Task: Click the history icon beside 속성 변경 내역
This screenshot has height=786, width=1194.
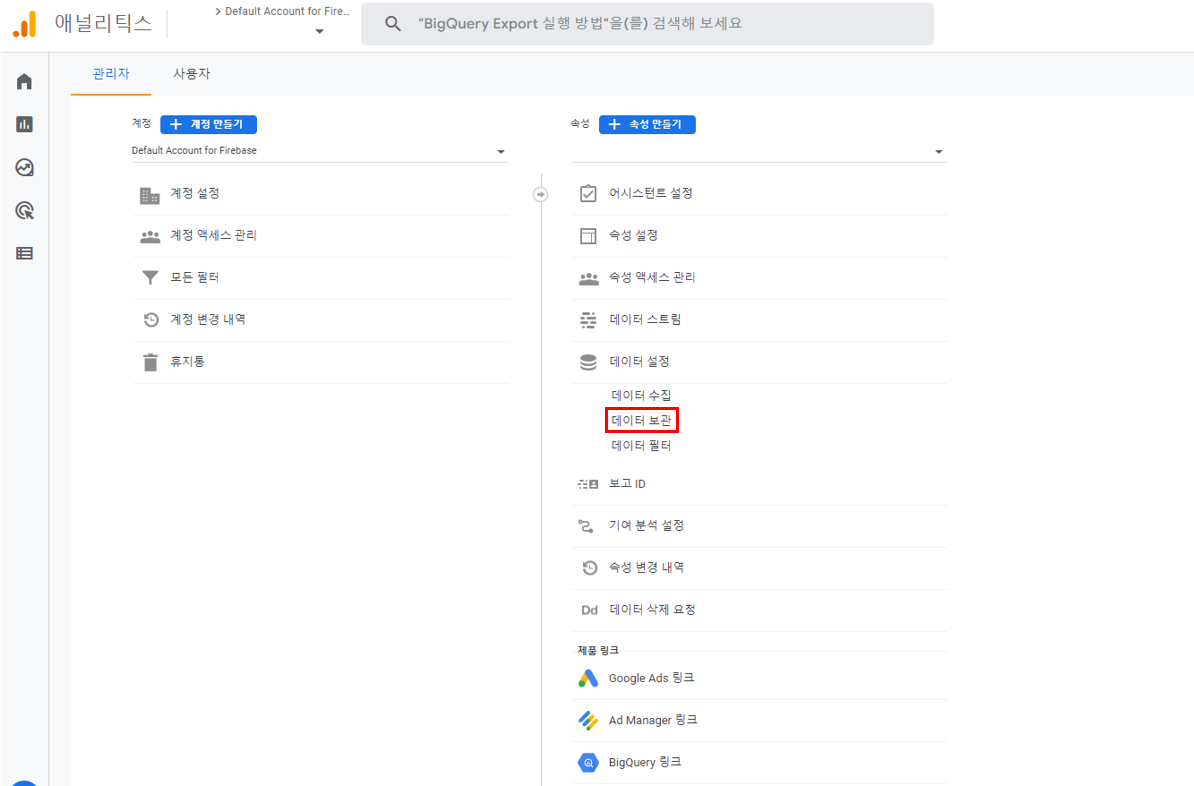Action: coord(589,568)
